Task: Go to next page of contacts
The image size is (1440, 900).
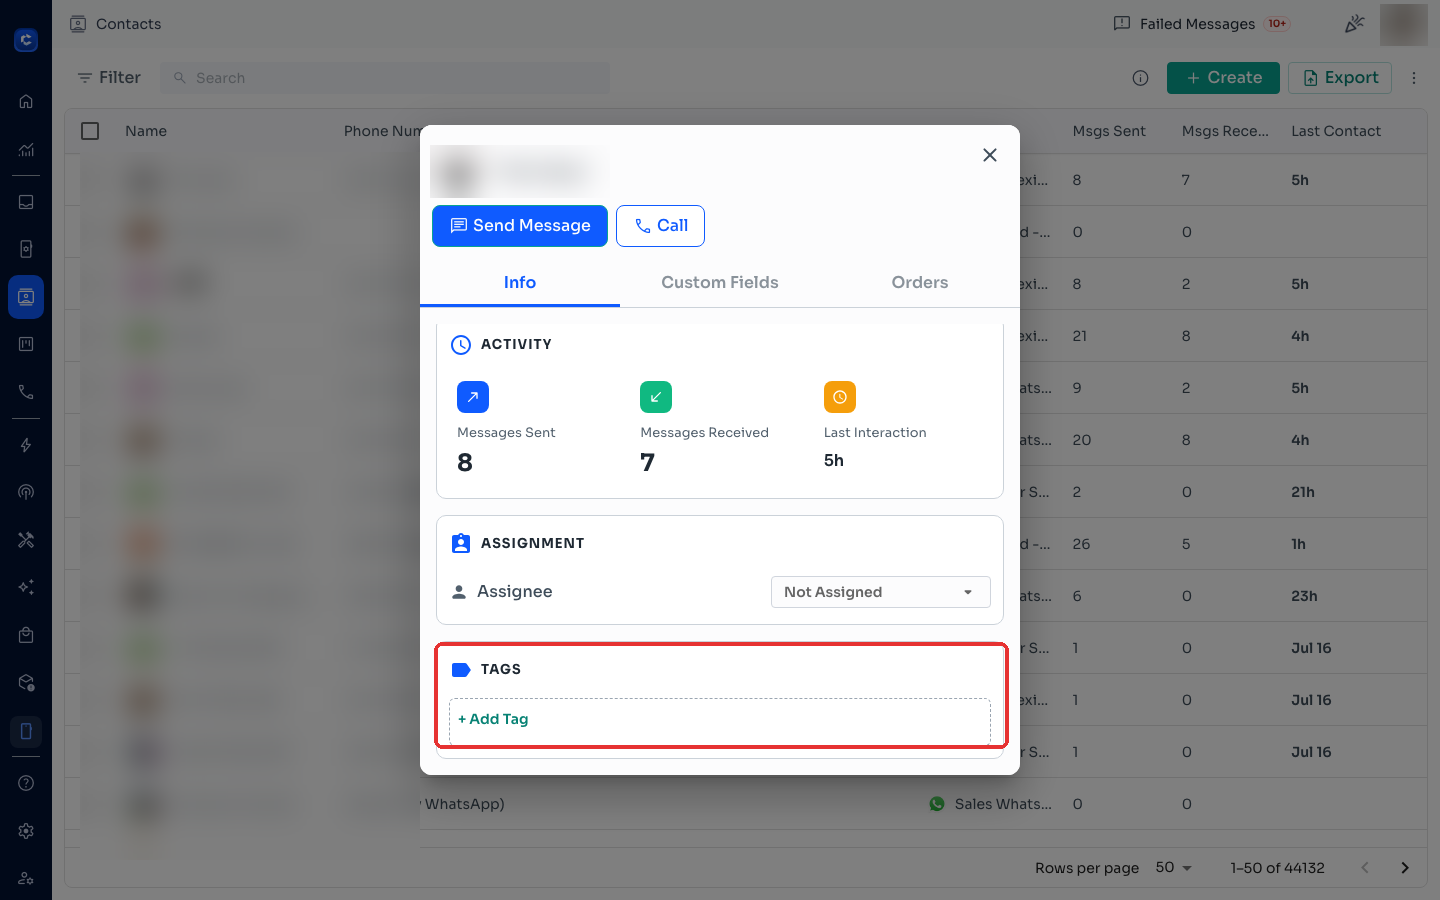Action: [x=1405, y=868]
